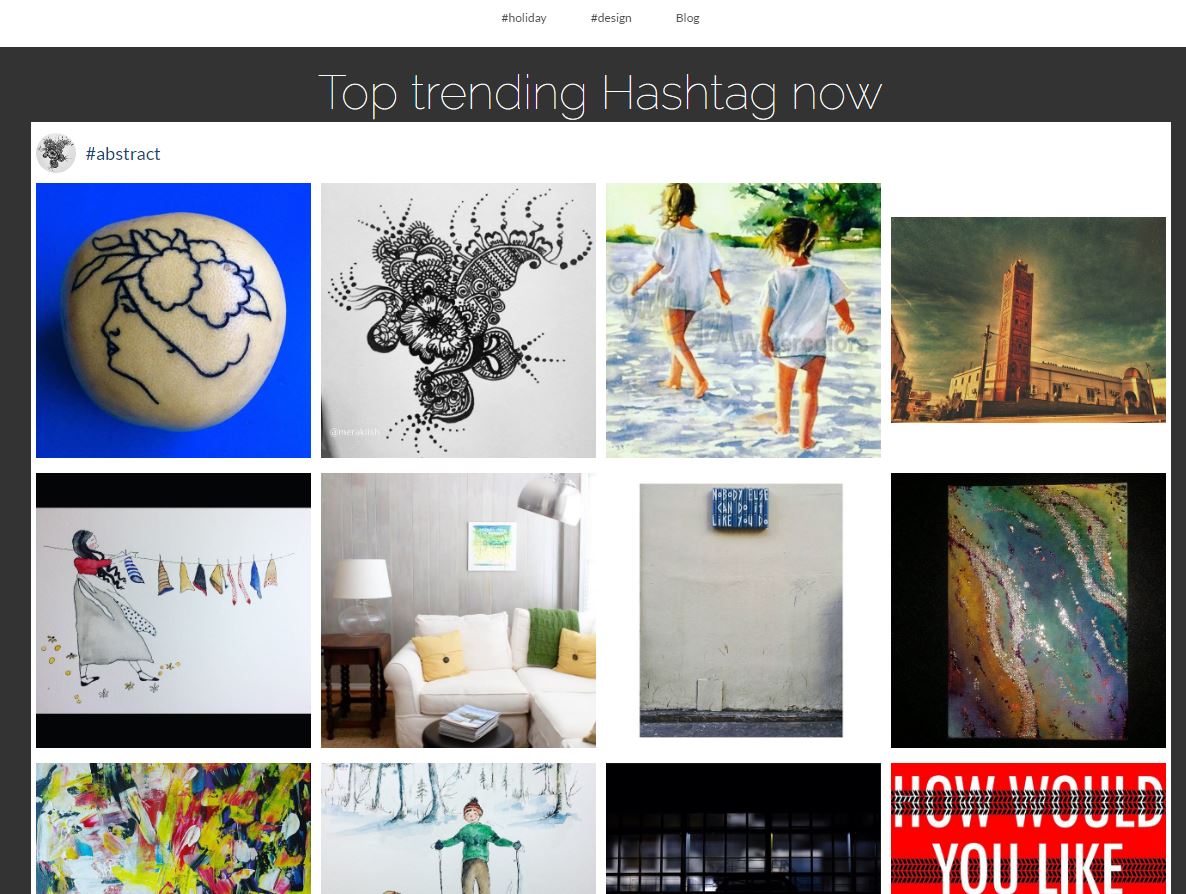
Task: Click the #abstract hashtag title
Action: click(x=123, y=154)
